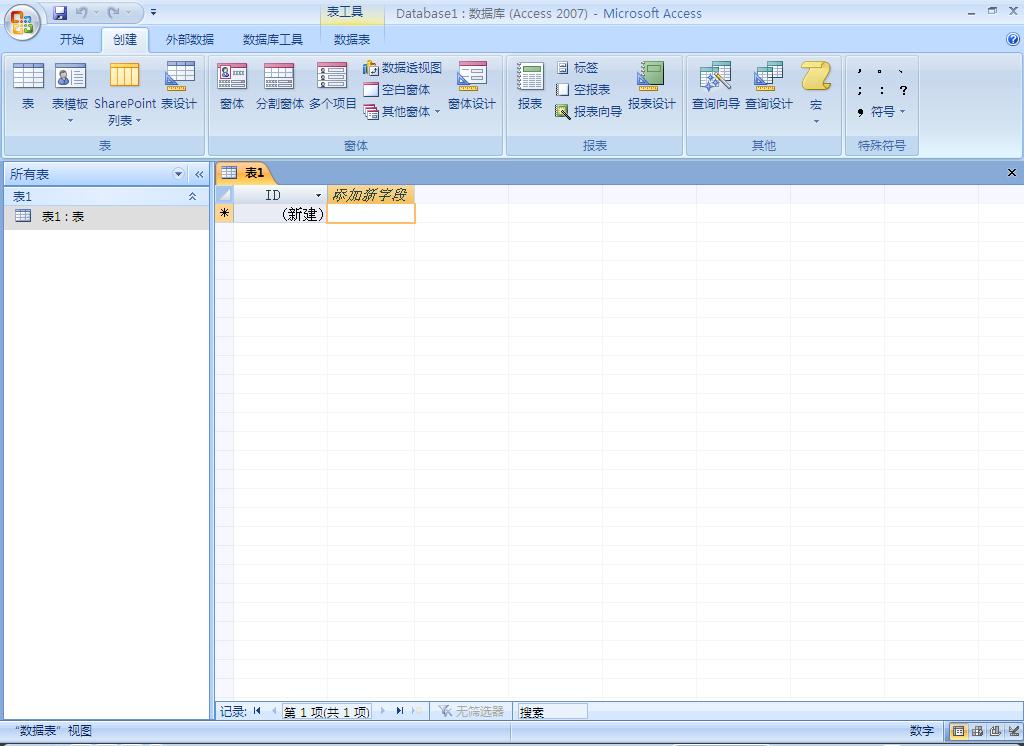Create 标签 labels
The height and width of the screenshot is (746, 1024).
577,67
